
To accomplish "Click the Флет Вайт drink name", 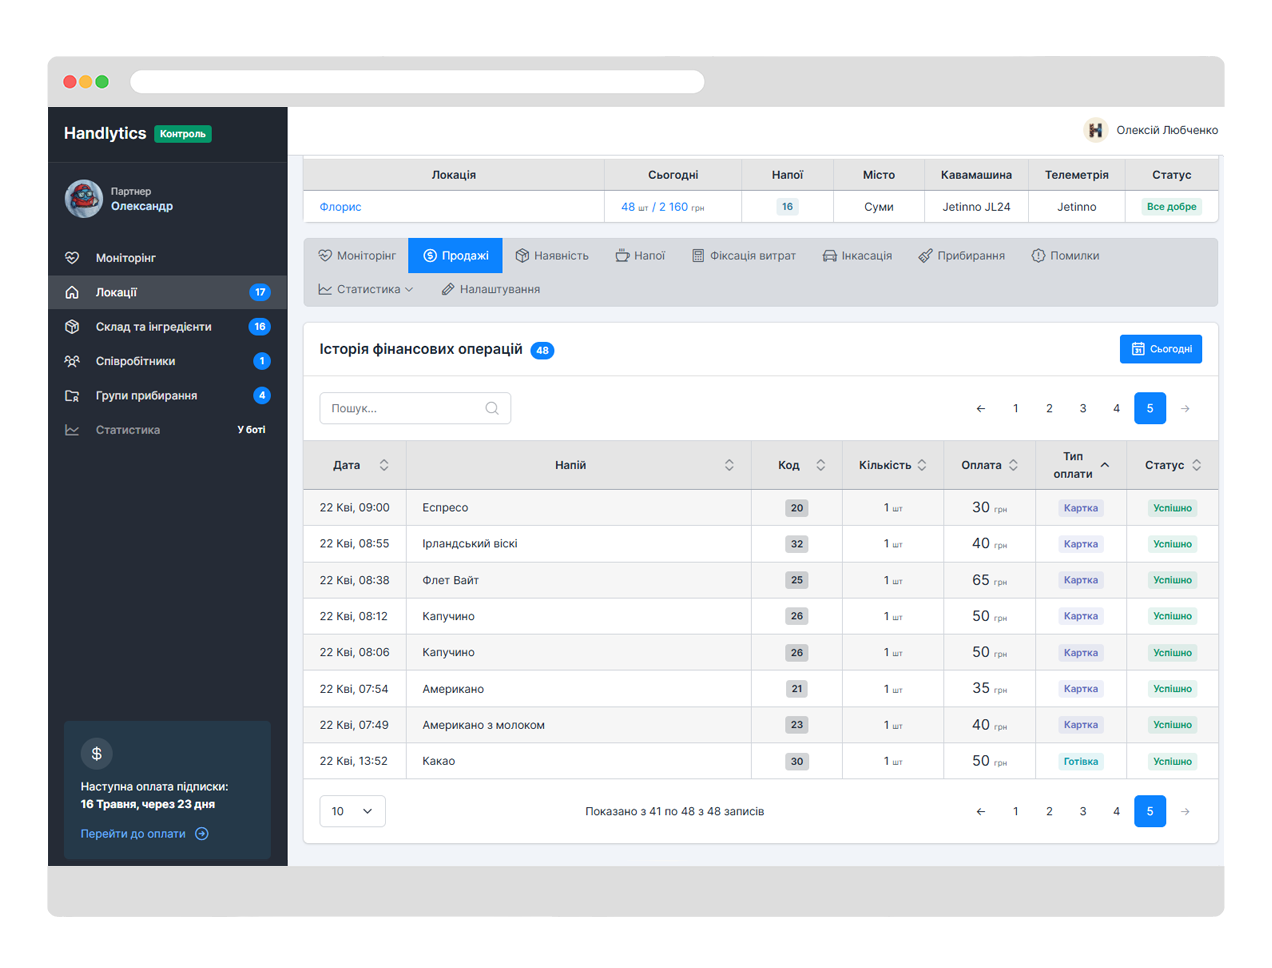I will pyautogui.click(x=451, y=580).
